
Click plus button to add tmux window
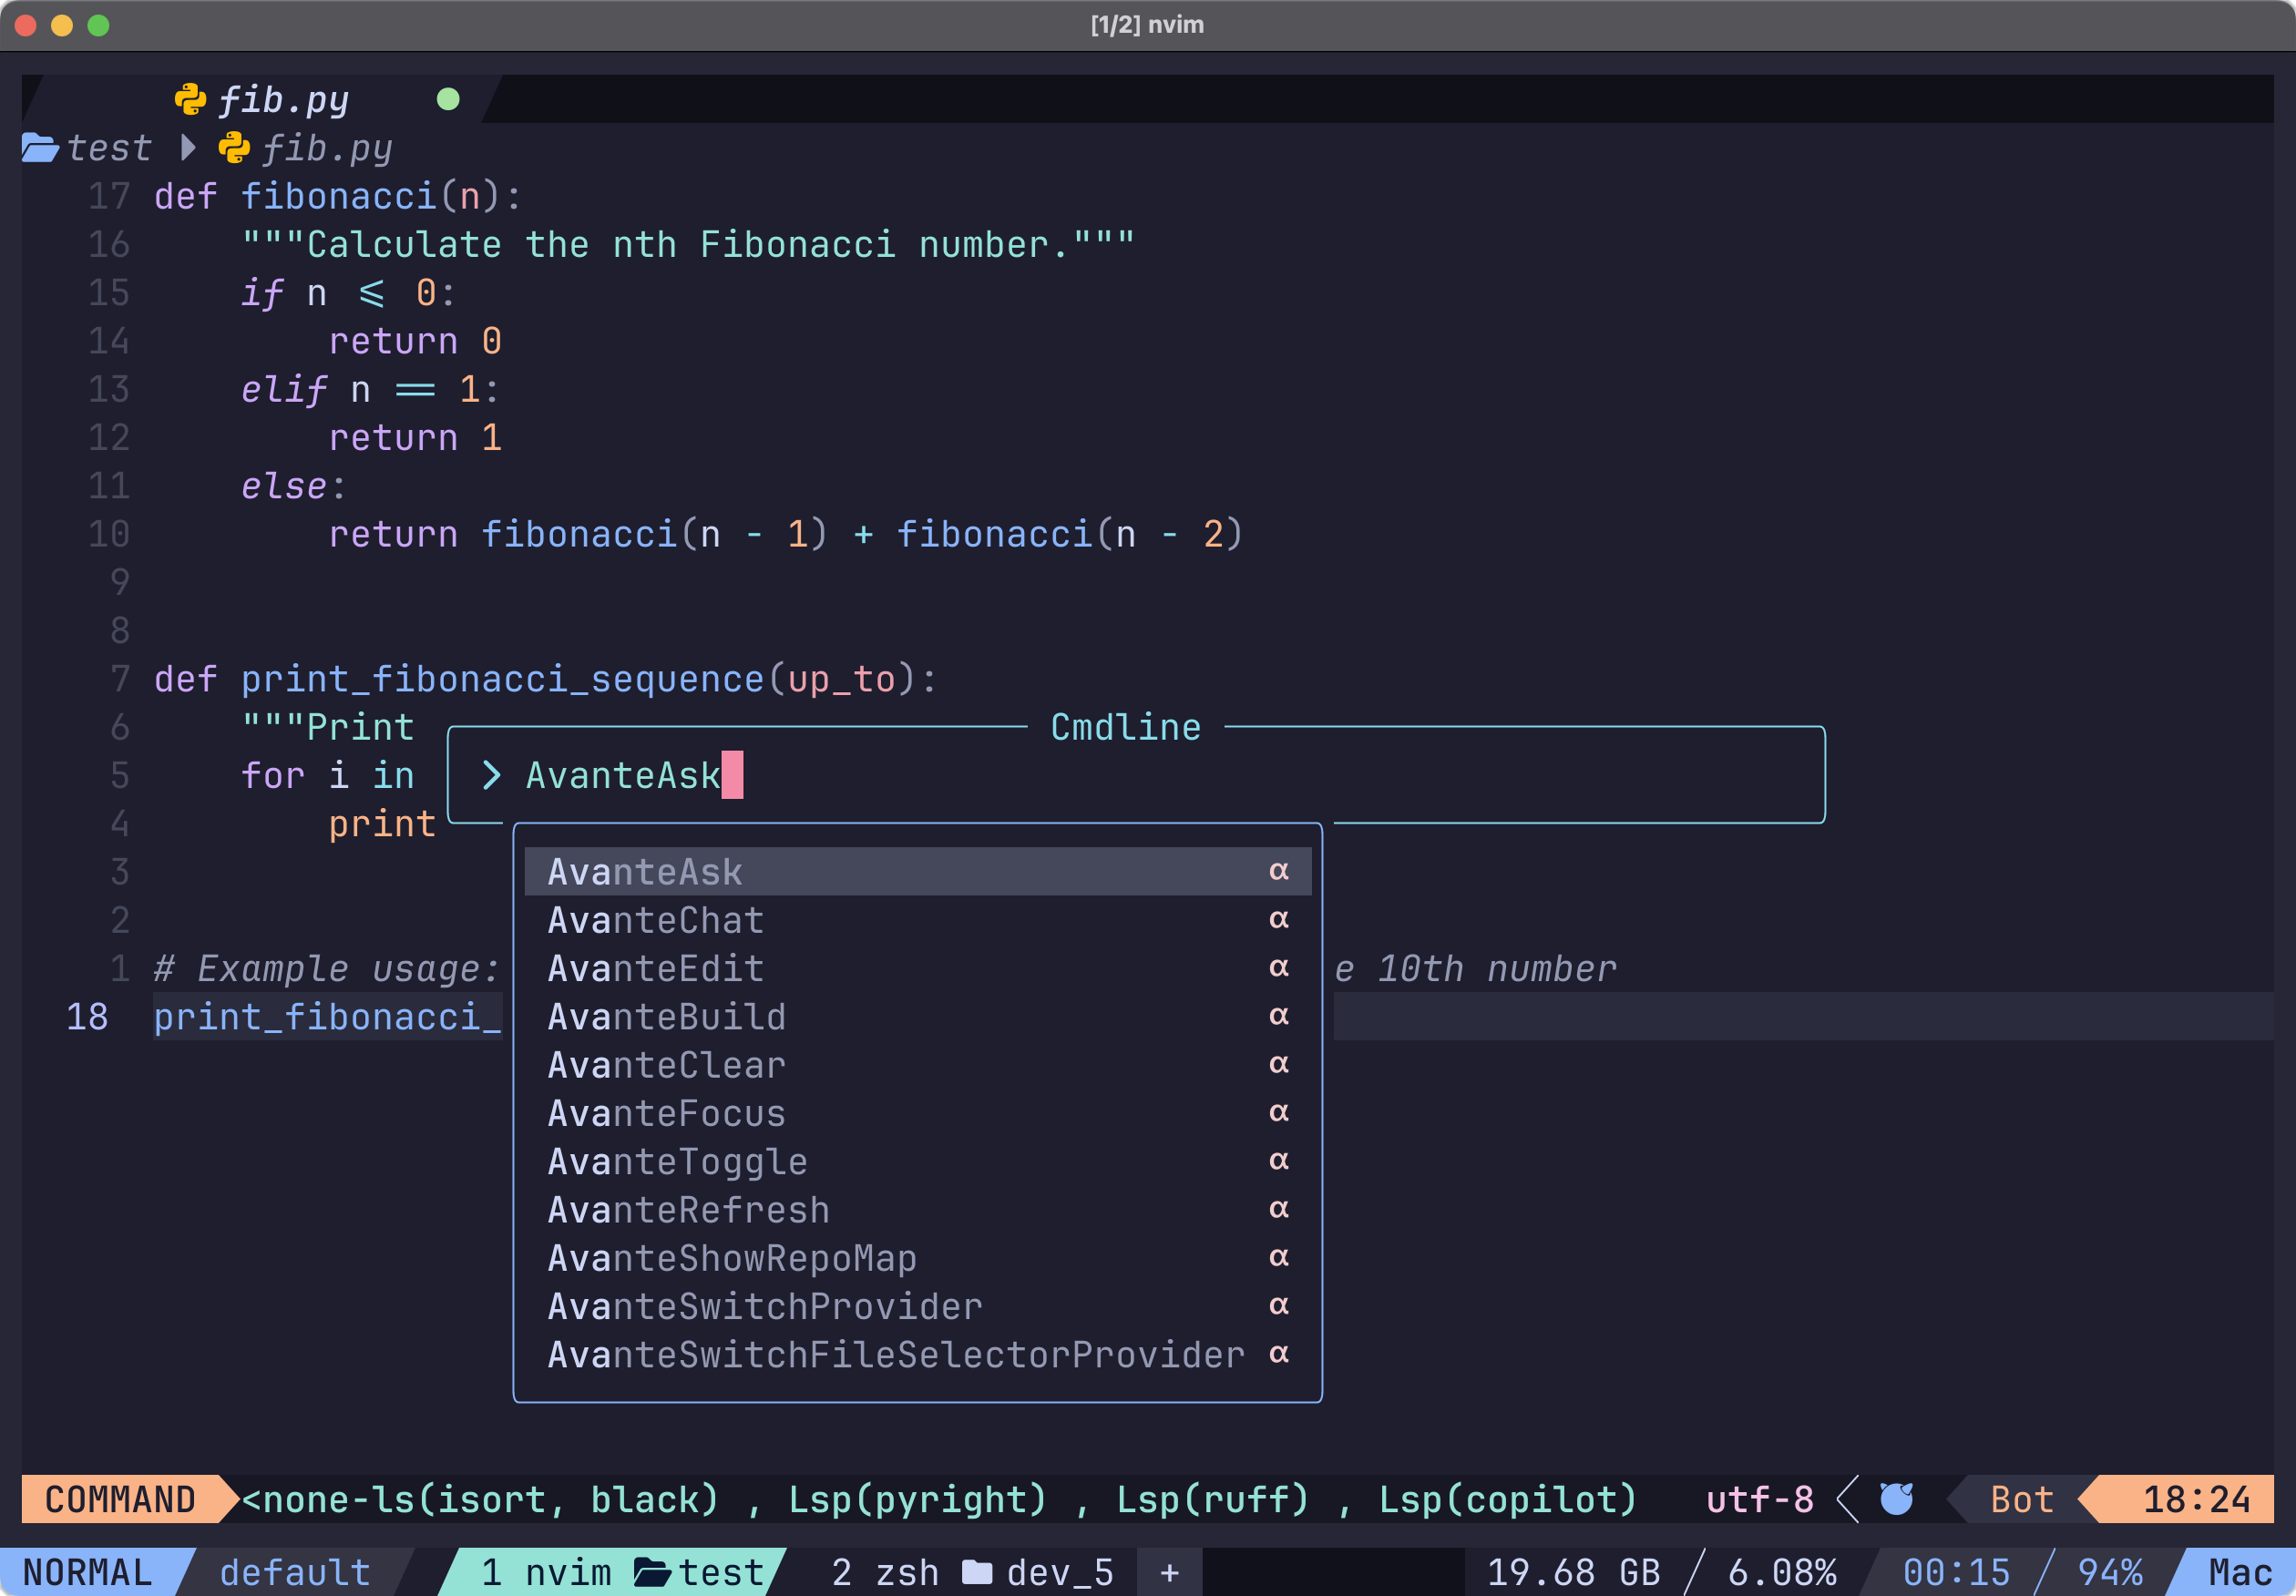(1170, 1572)
